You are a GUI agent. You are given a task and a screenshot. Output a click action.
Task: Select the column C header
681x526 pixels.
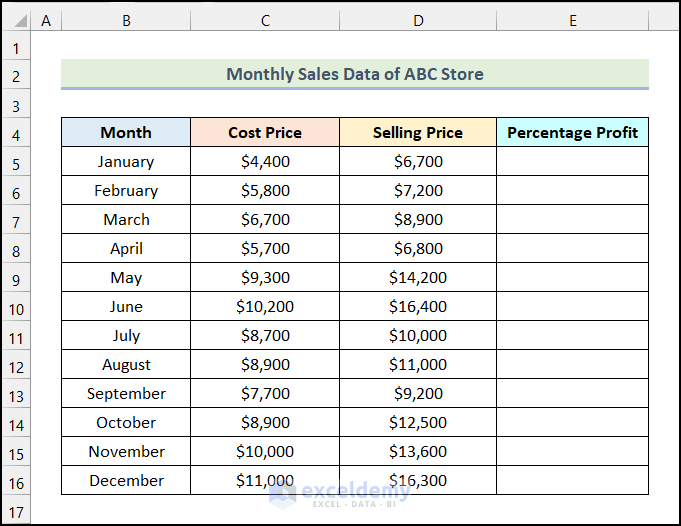[x=265, y=20]
